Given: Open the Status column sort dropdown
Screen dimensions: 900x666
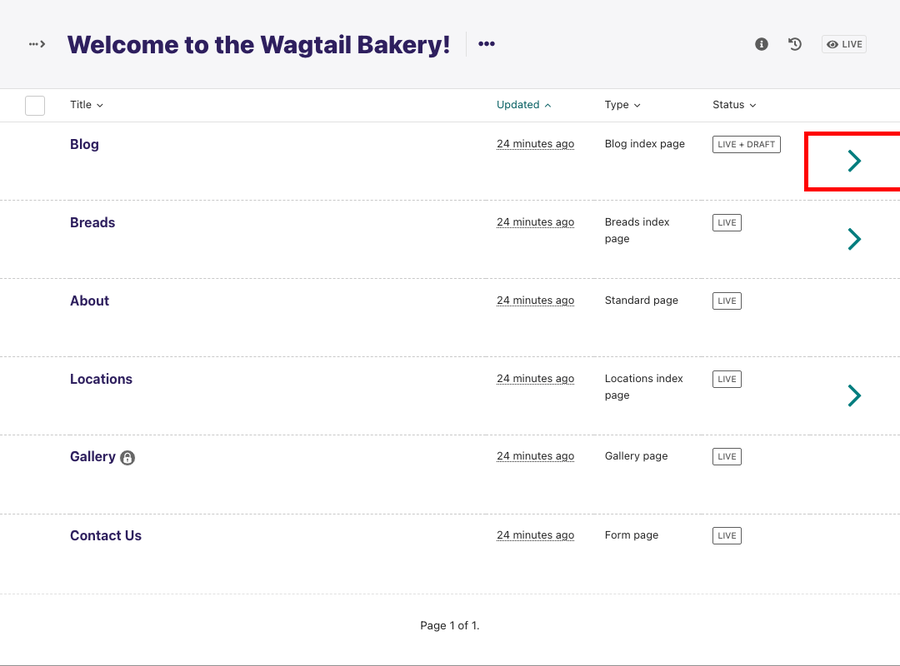Looking at the screenshot, I should point(734,105).
